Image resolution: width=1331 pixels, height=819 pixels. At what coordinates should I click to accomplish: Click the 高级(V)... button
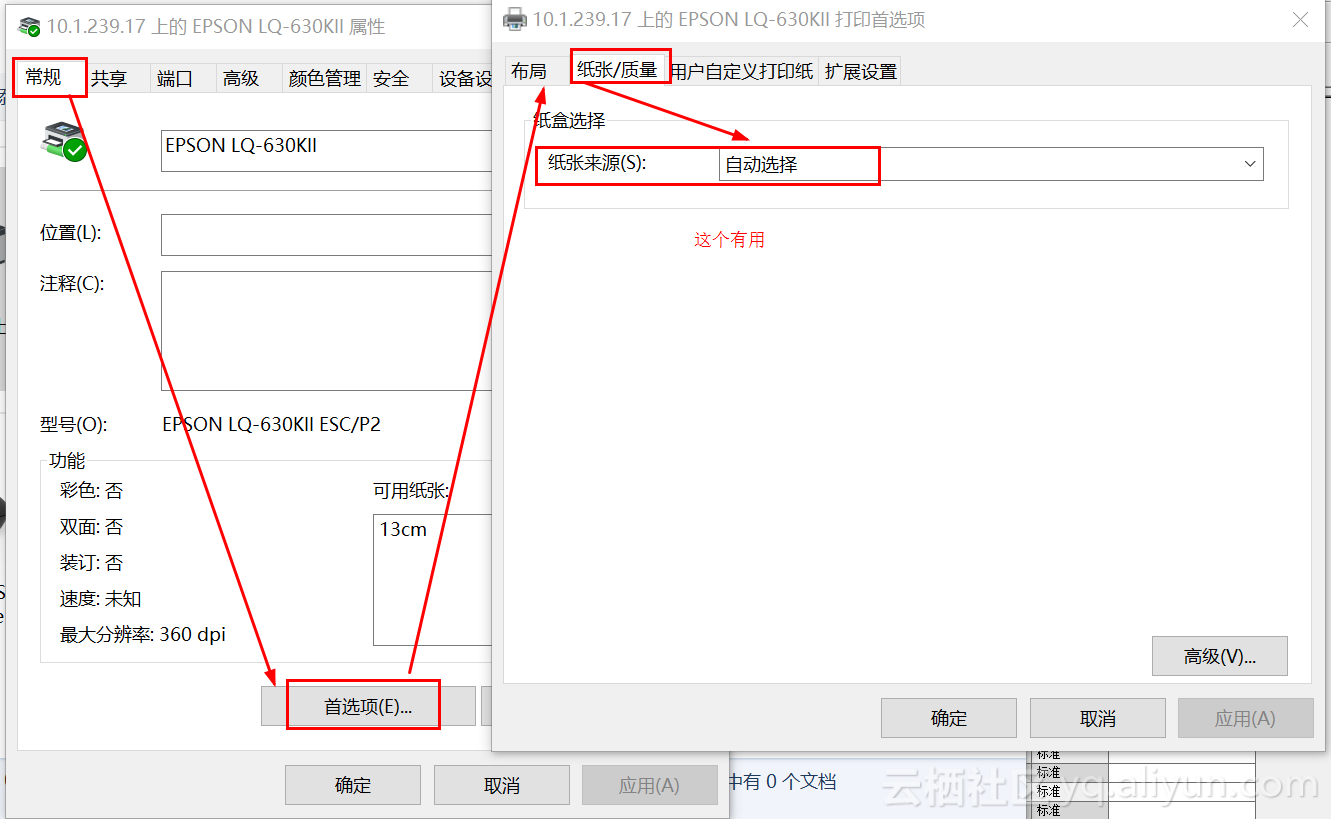point(1220,657)
